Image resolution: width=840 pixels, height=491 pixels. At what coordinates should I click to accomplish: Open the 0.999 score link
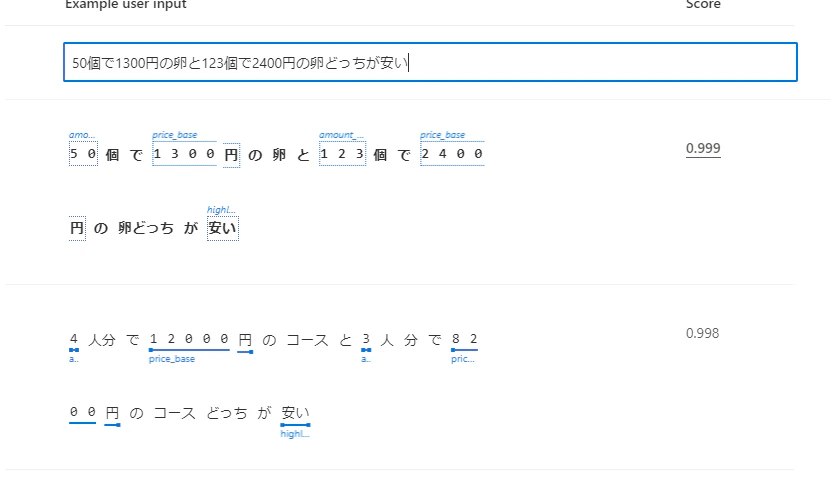[x=703, y=148]
